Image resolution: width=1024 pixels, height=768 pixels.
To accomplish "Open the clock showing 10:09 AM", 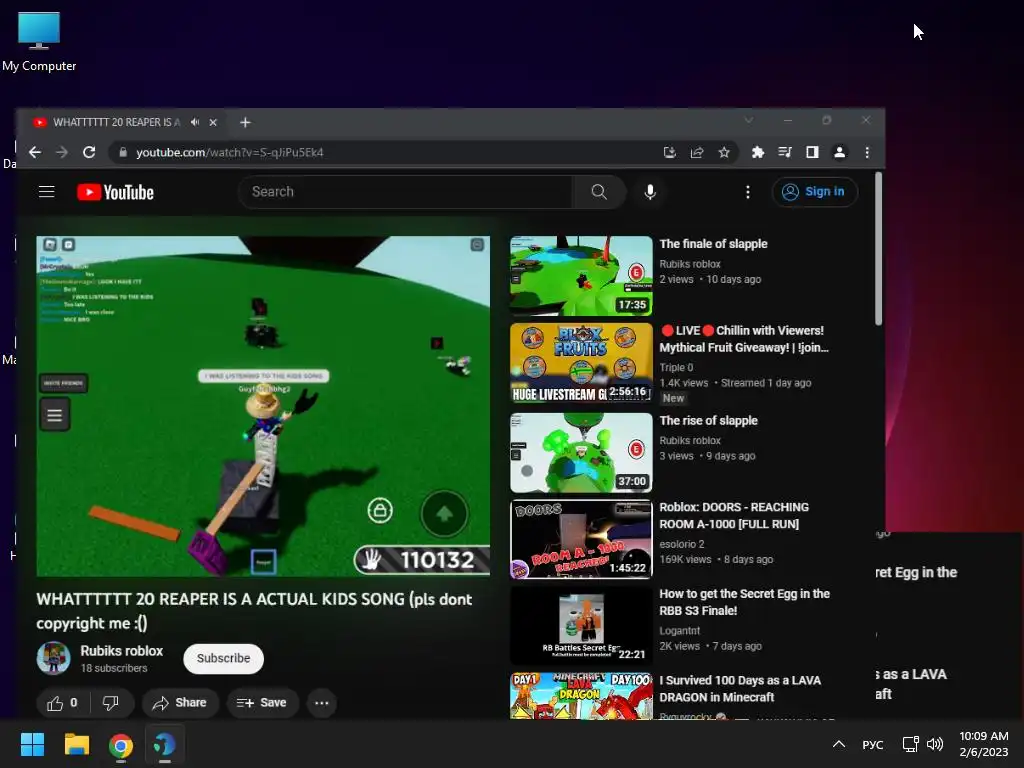I will (x=984, y=744).
